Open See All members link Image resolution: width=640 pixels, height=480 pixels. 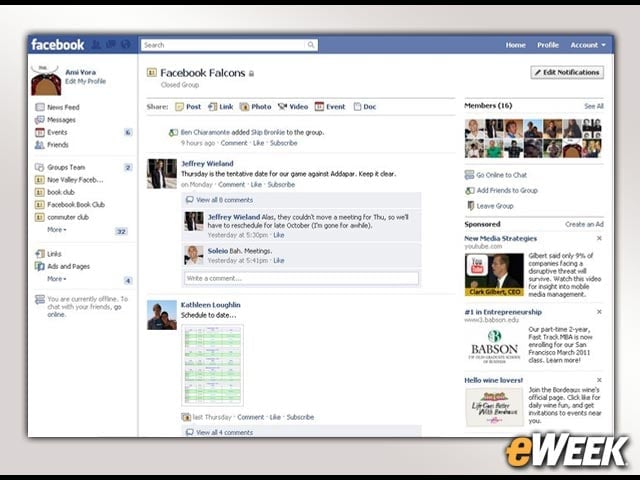coord(593,106)
